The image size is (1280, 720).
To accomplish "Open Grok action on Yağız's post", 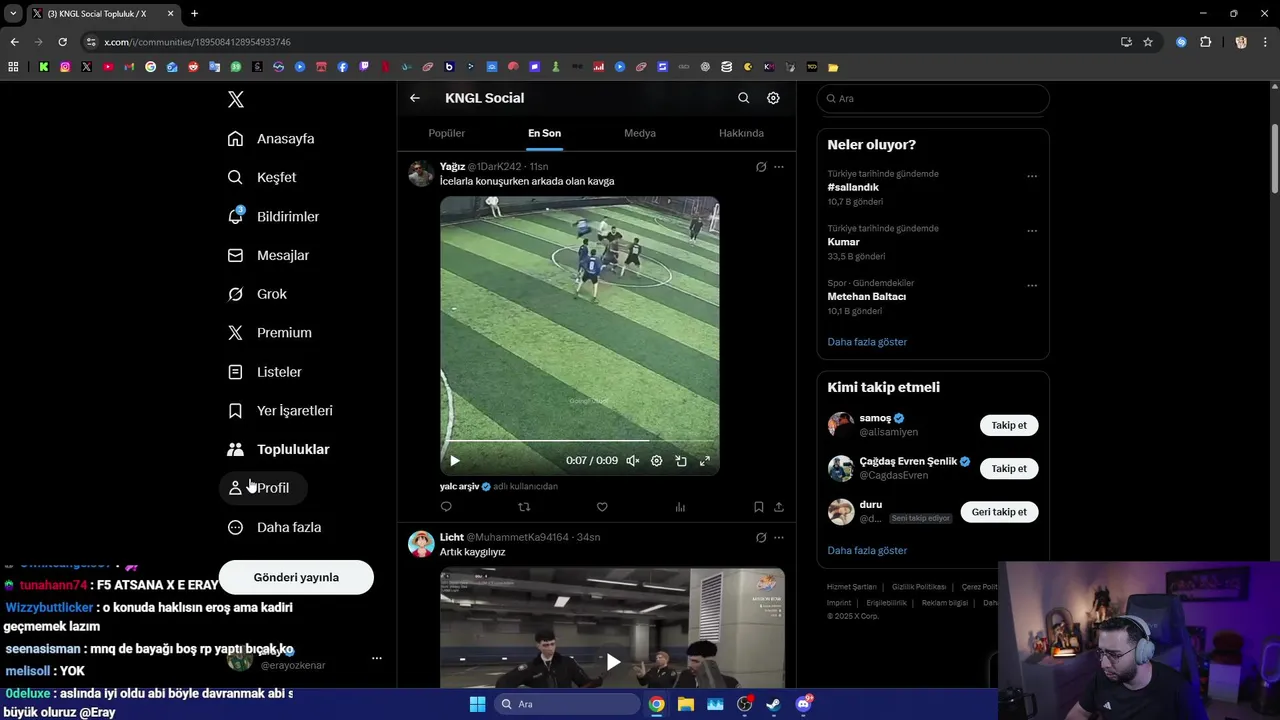I will (x=761, y=167).
